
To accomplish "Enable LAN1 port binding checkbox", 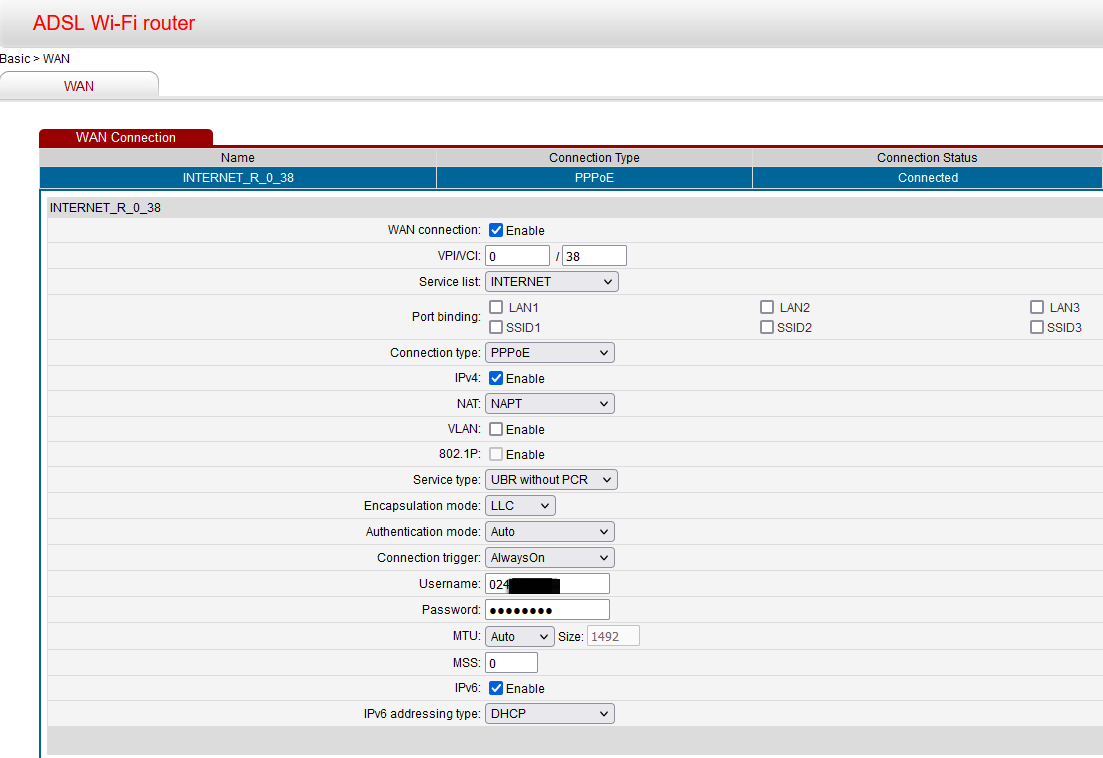I will tap(496, 307).
